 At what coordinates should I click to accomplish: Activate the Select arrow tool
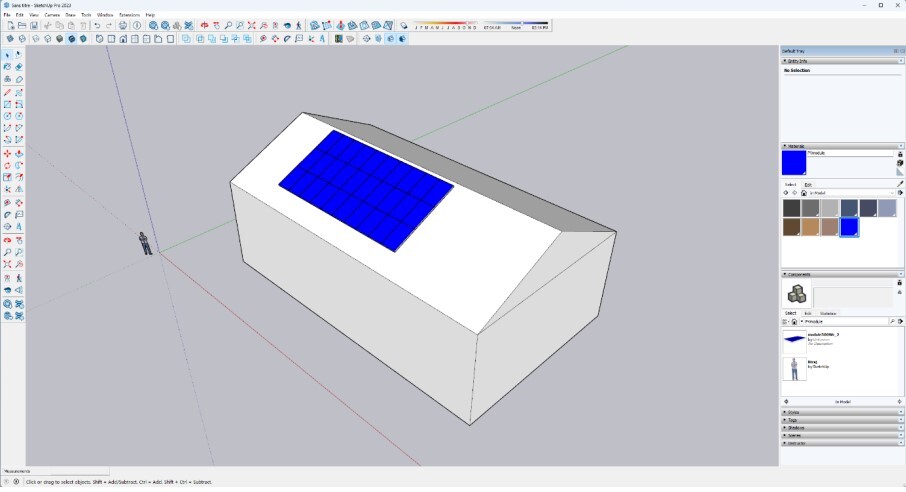tap(8, 54)
